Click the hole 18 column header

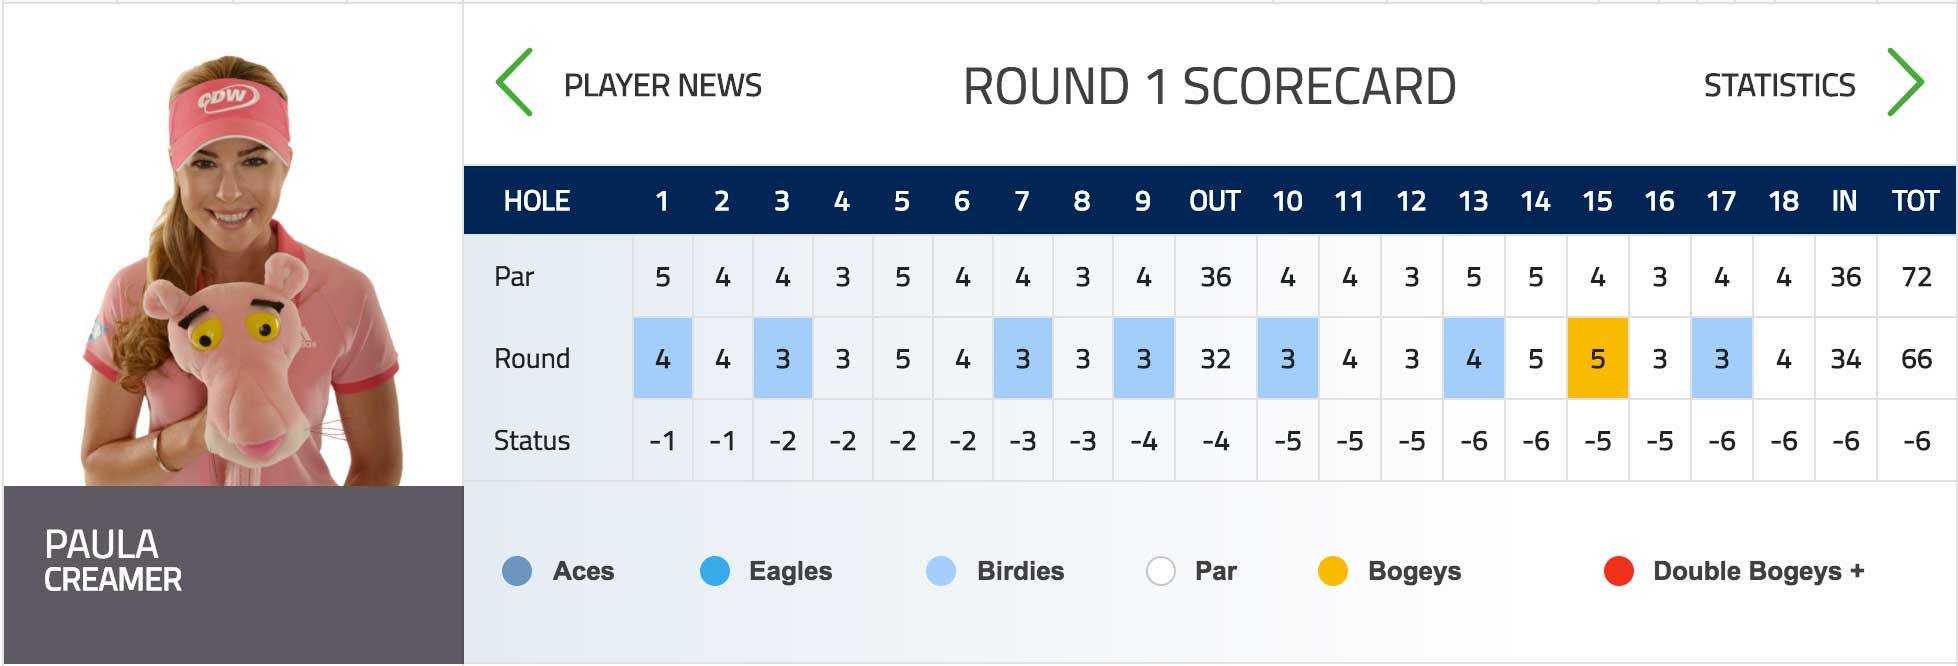coord(1783,201)
